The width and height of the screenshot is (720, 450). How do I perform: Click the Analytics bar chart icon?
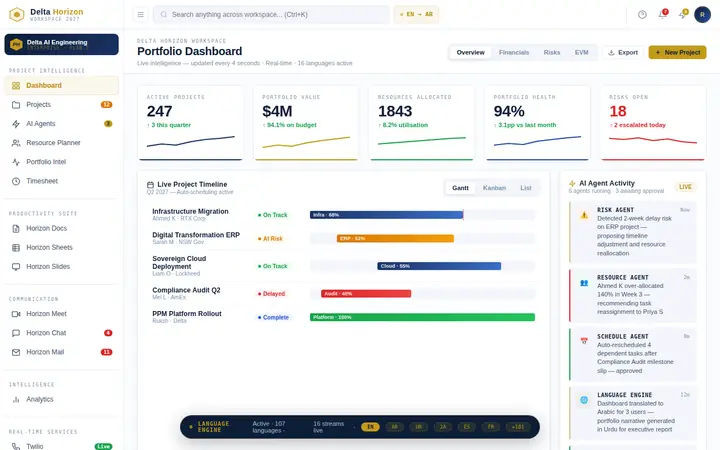pyautogui.click(x=16, y=399)
